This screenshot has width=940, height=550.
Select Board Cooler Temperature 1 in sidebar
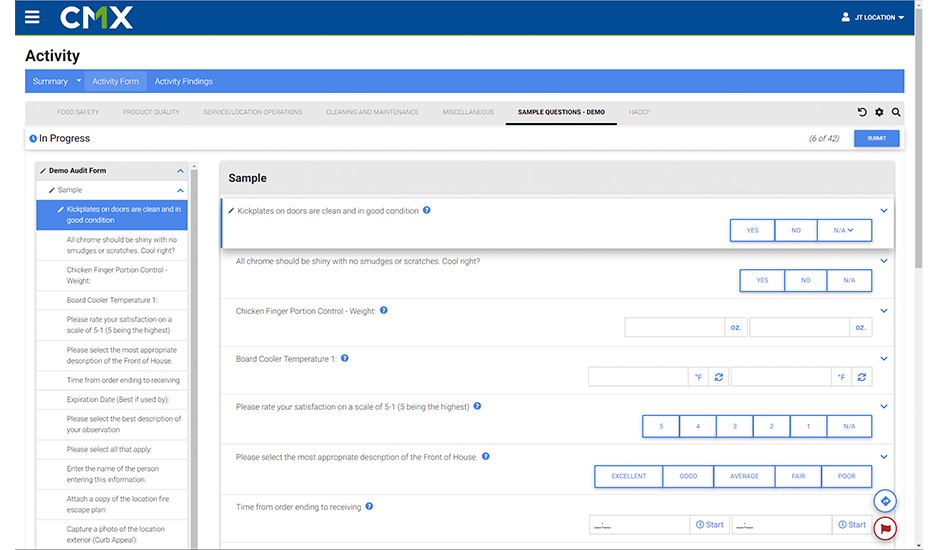pos(112,300)
